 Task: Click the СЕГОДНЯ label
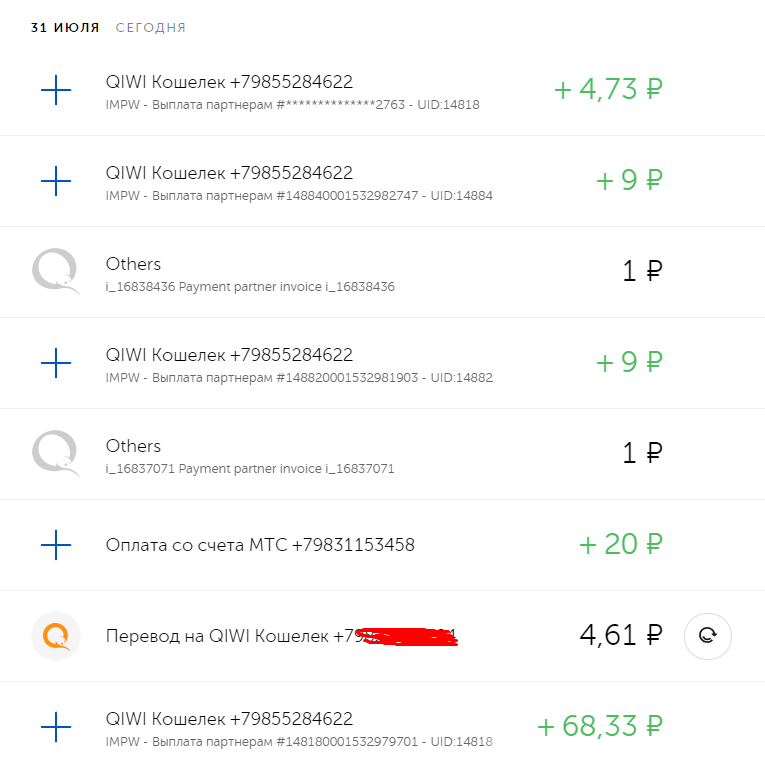(x=151, y=28)
